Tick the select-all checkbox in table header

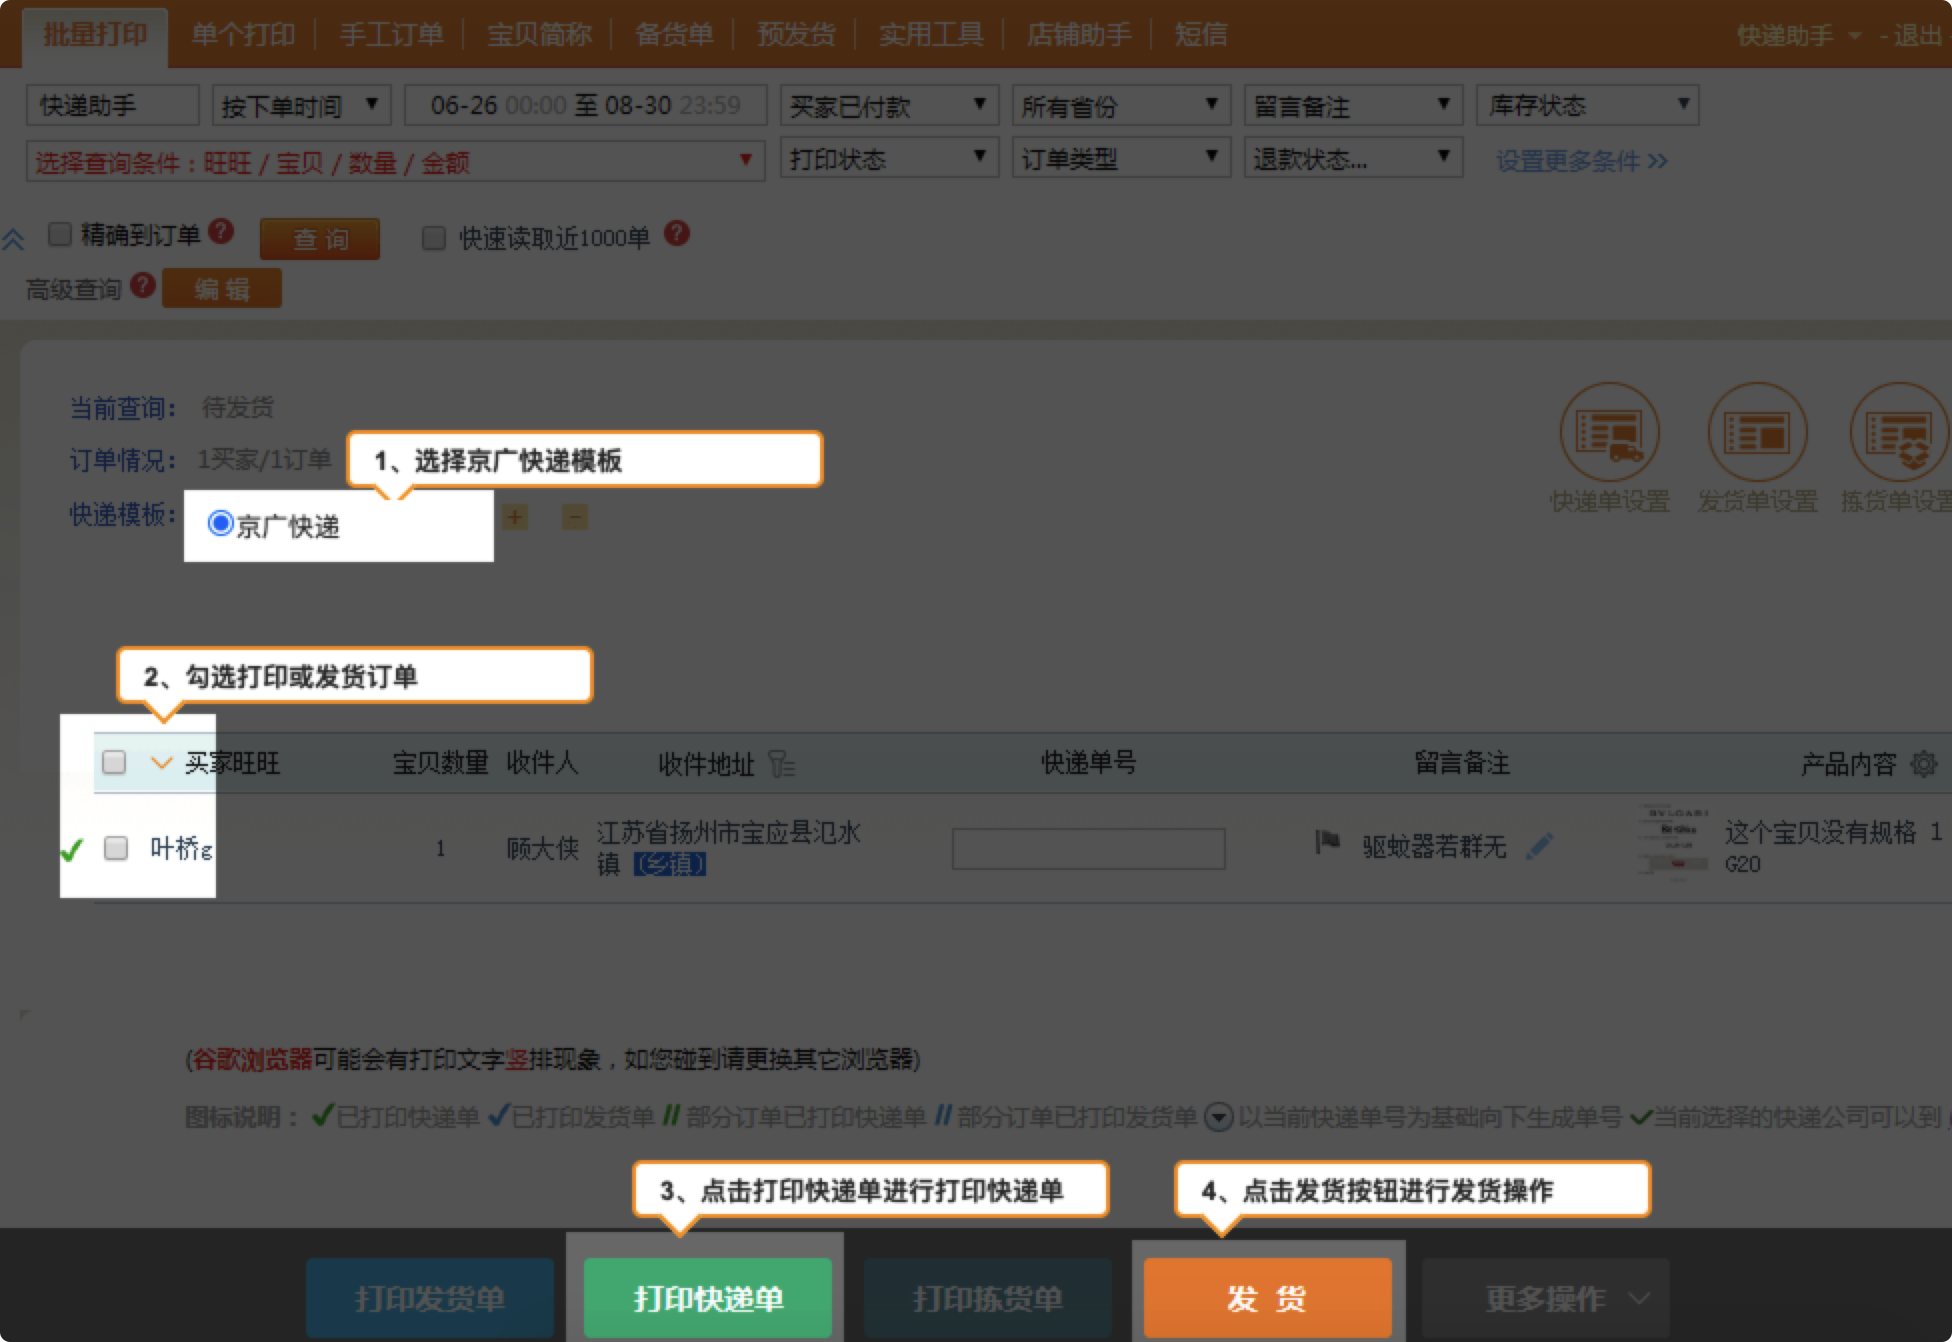point(114,762)
